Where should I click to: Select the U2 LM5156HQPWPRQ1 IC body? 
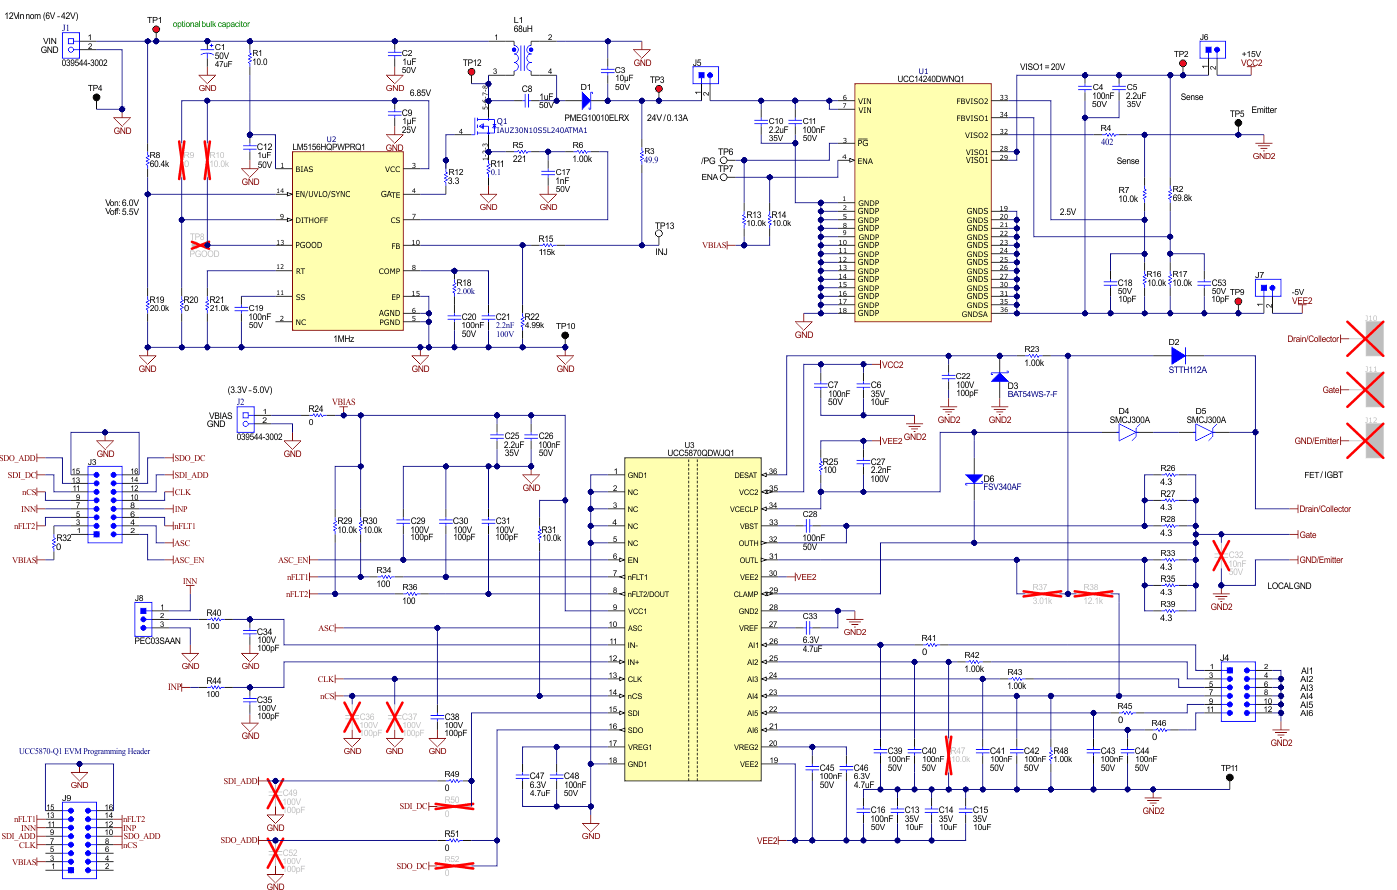tap(347, 242)
